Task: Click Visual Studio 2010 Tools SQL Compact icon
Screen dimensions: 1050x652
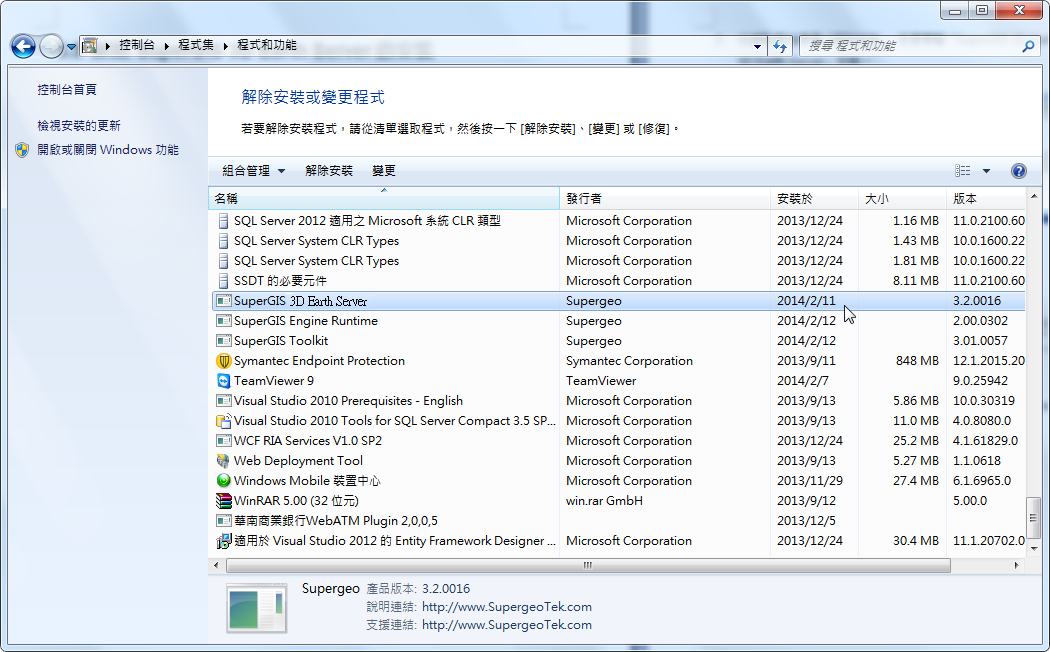Action: (224, 421)
